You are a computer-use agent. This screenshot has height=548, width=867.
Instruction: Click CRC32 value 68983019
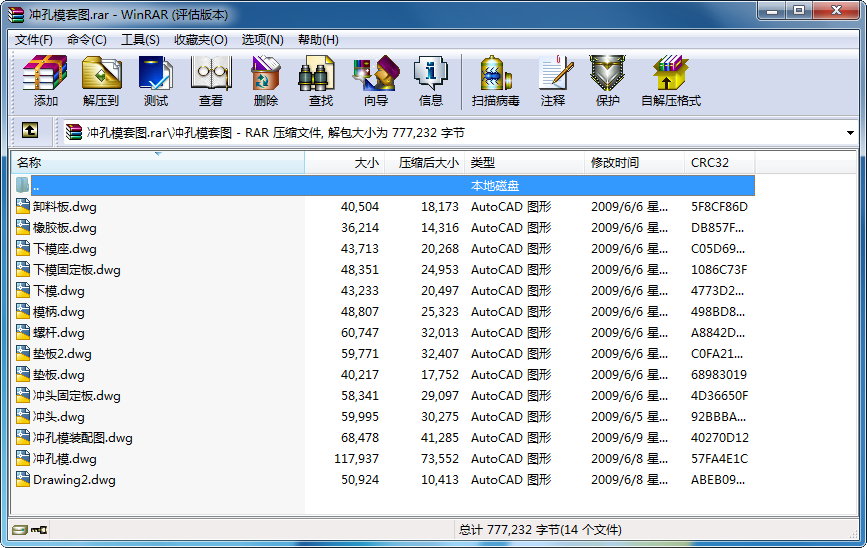pos(719,375)
